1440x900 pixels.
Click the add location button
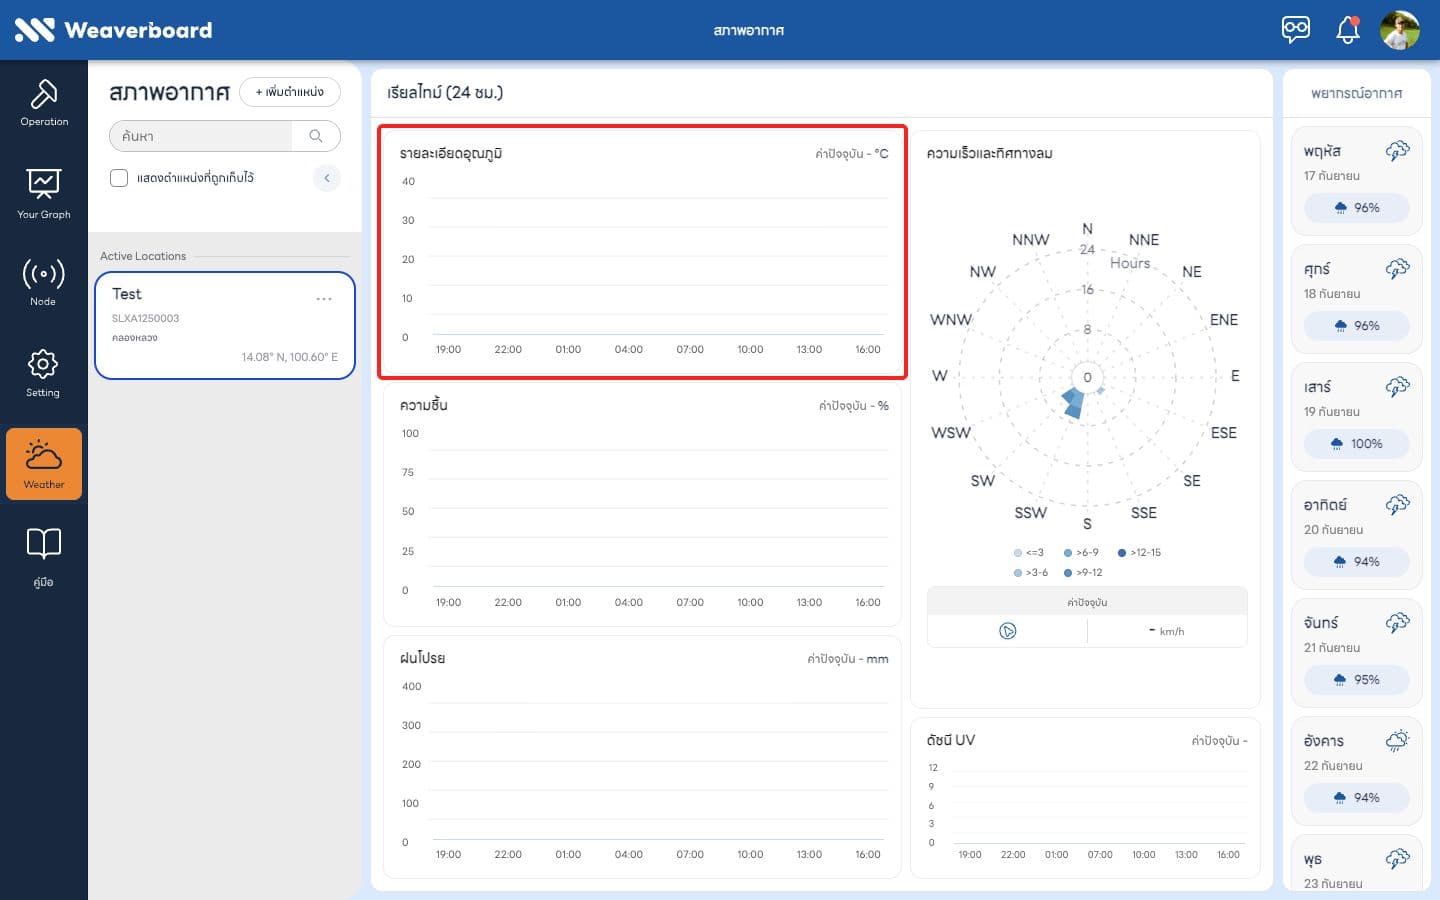(290, 92)
